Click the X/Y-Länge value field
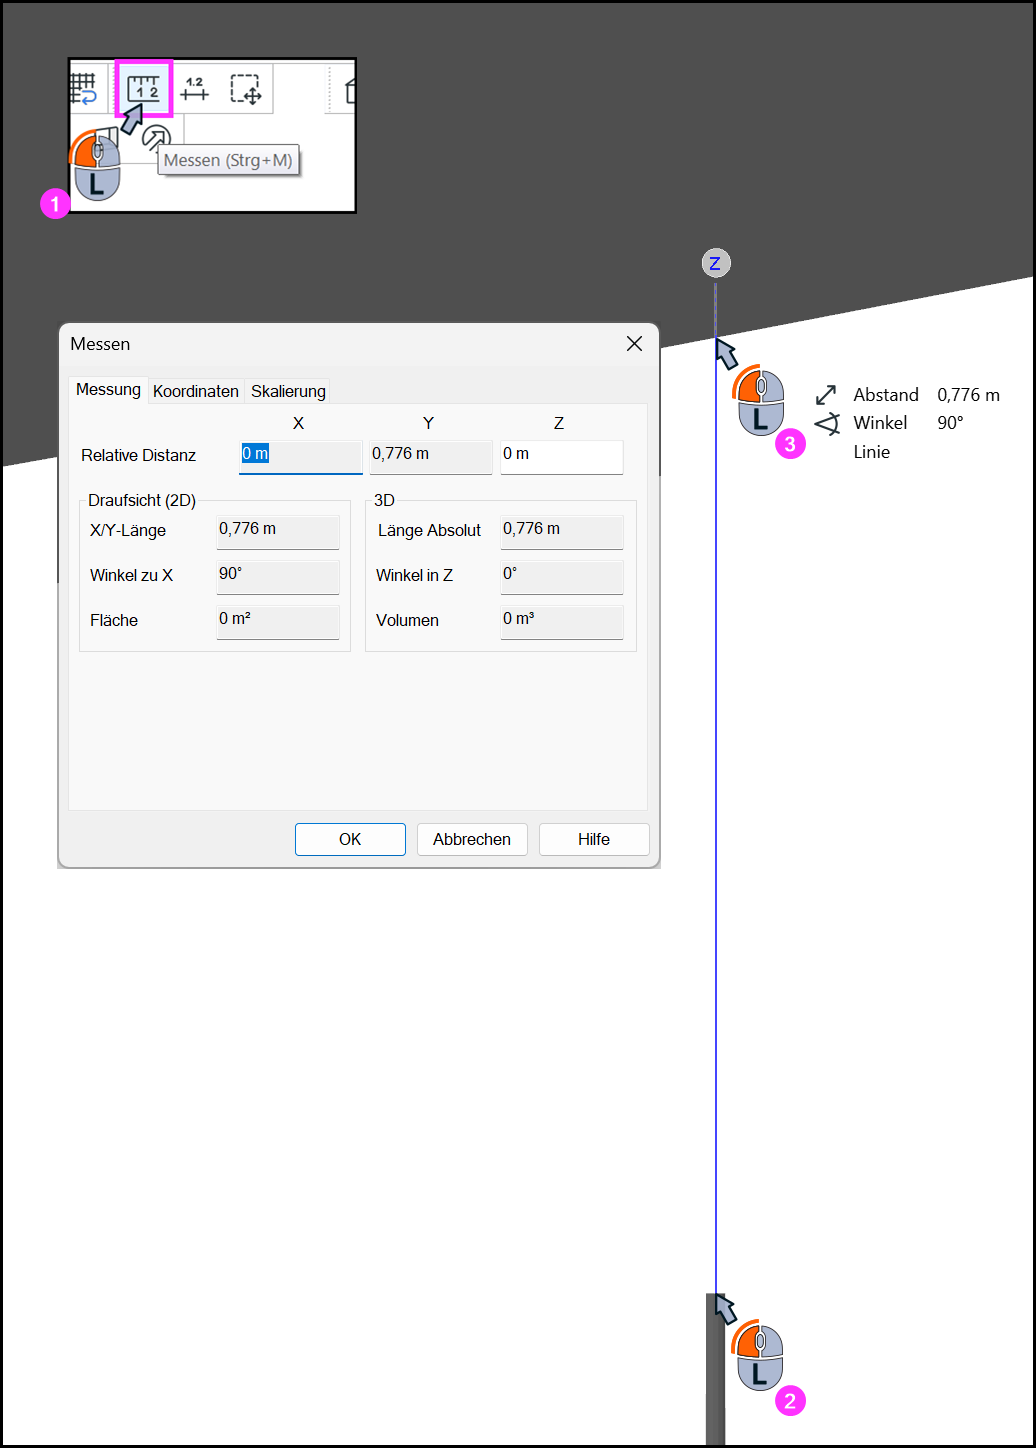The image size is (1036, 1448). pos(278,531)
